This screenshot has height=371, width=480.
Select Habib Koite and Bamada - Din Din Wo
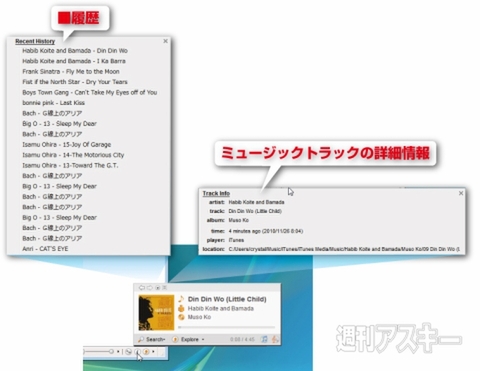click(x=75, y=51)
